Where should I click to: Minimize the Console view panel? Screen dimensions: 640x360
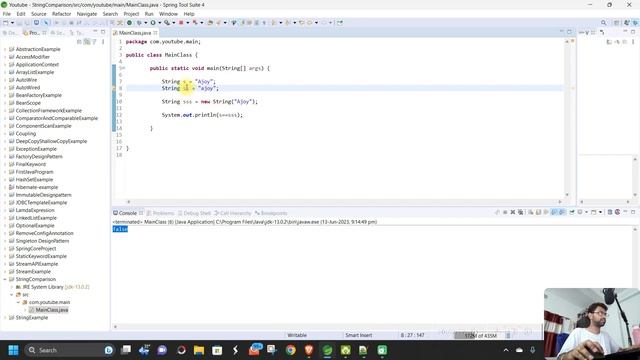pos(625,212)
